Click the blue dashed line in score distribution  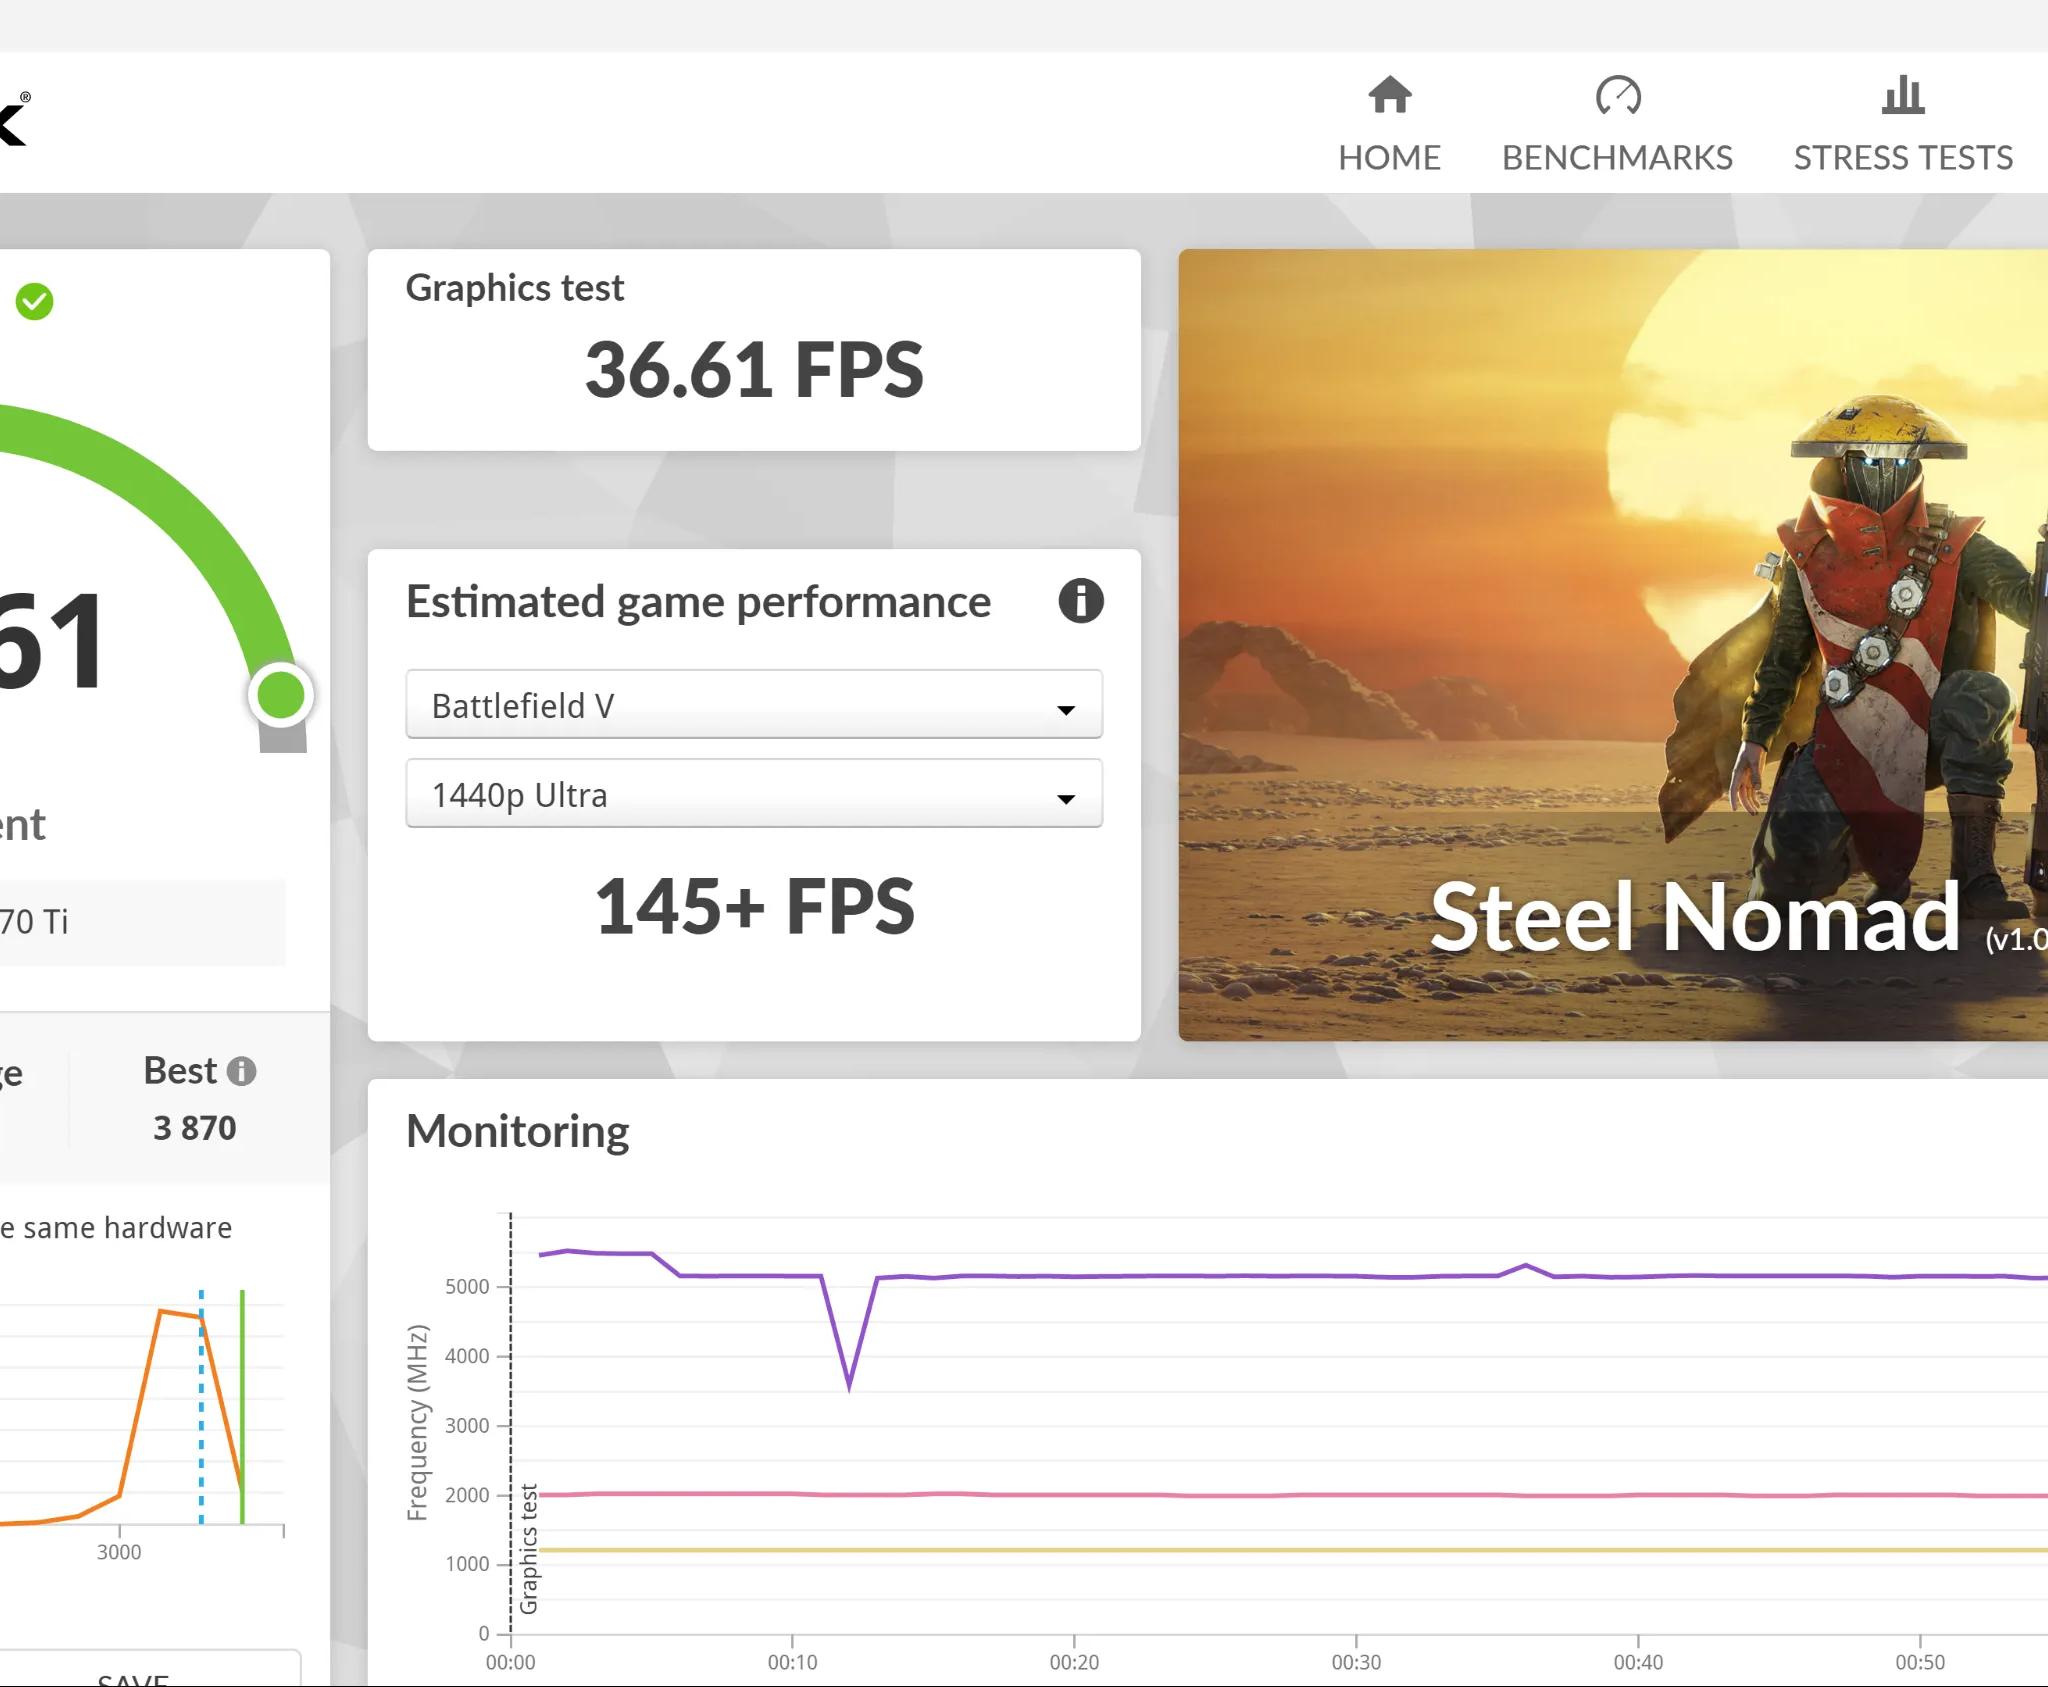(201, 1406)
